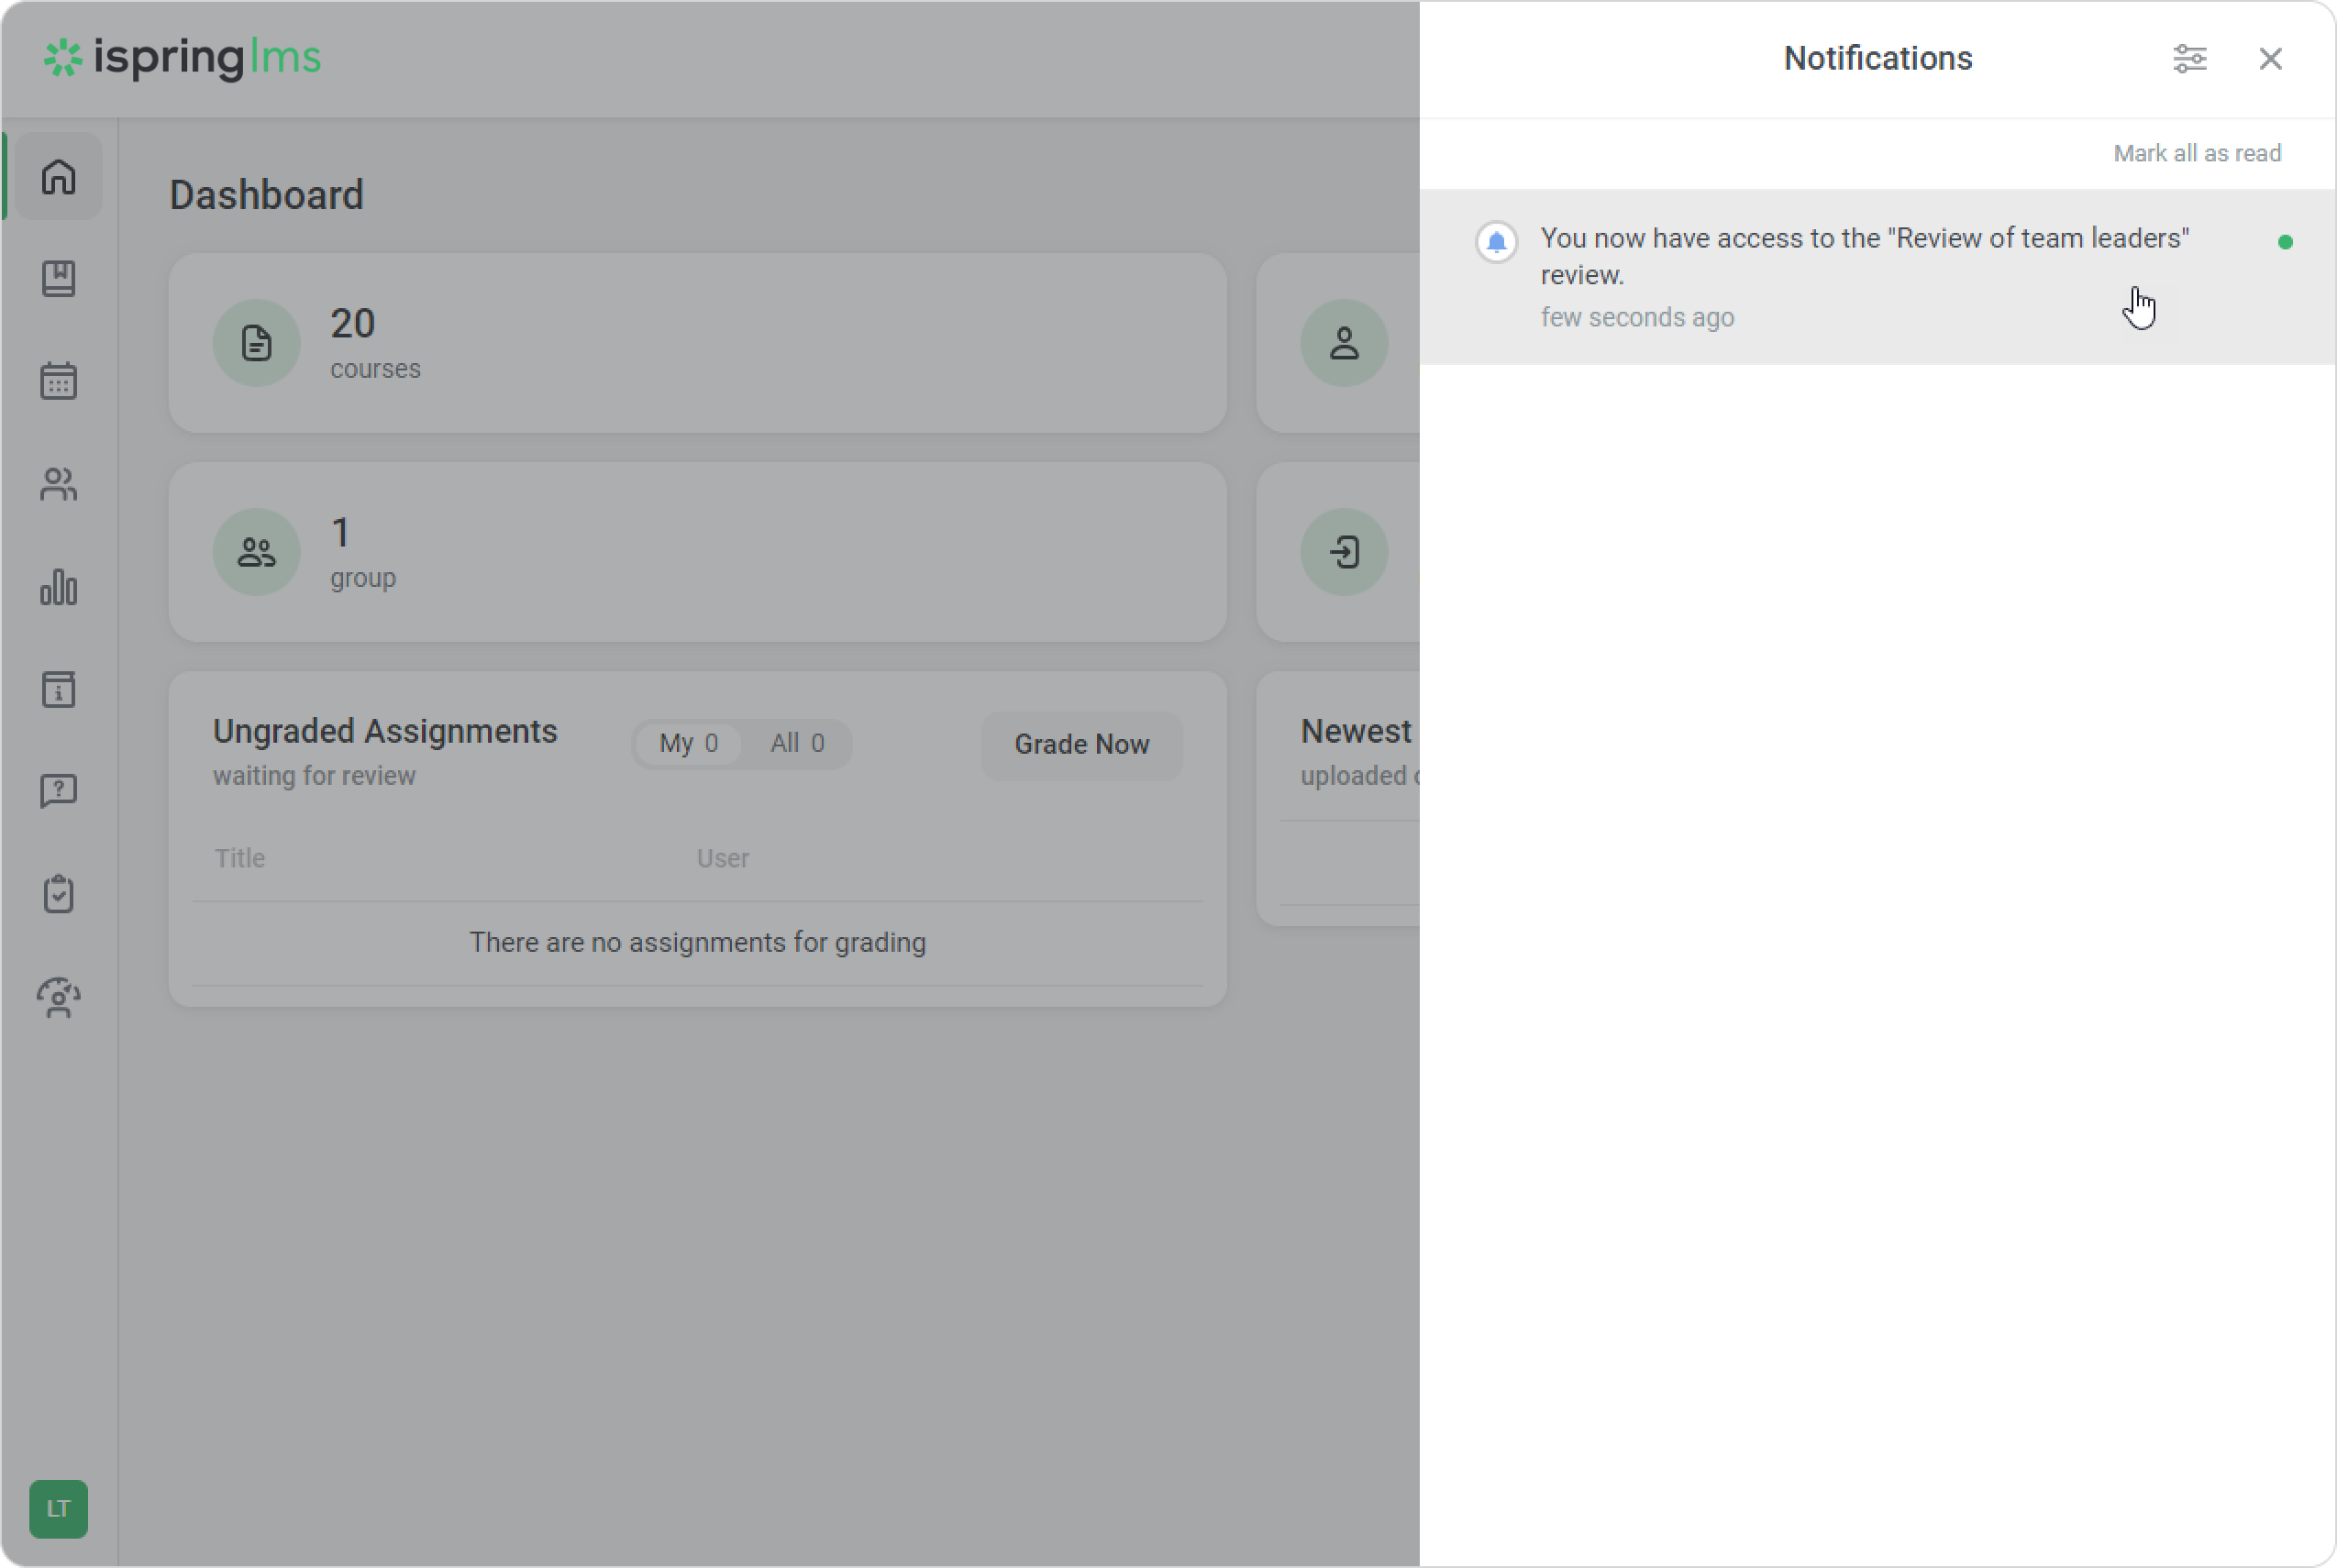
Task: Open the Help question bubble icon
Action: pyautogui.click(x=58, y=791)
